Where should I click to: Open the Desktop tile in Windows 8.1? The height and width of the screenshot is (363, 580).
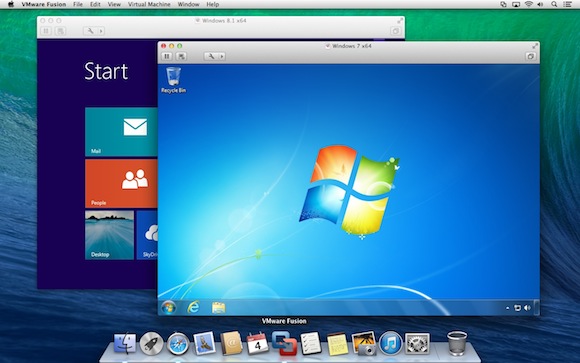coord(109,235)
